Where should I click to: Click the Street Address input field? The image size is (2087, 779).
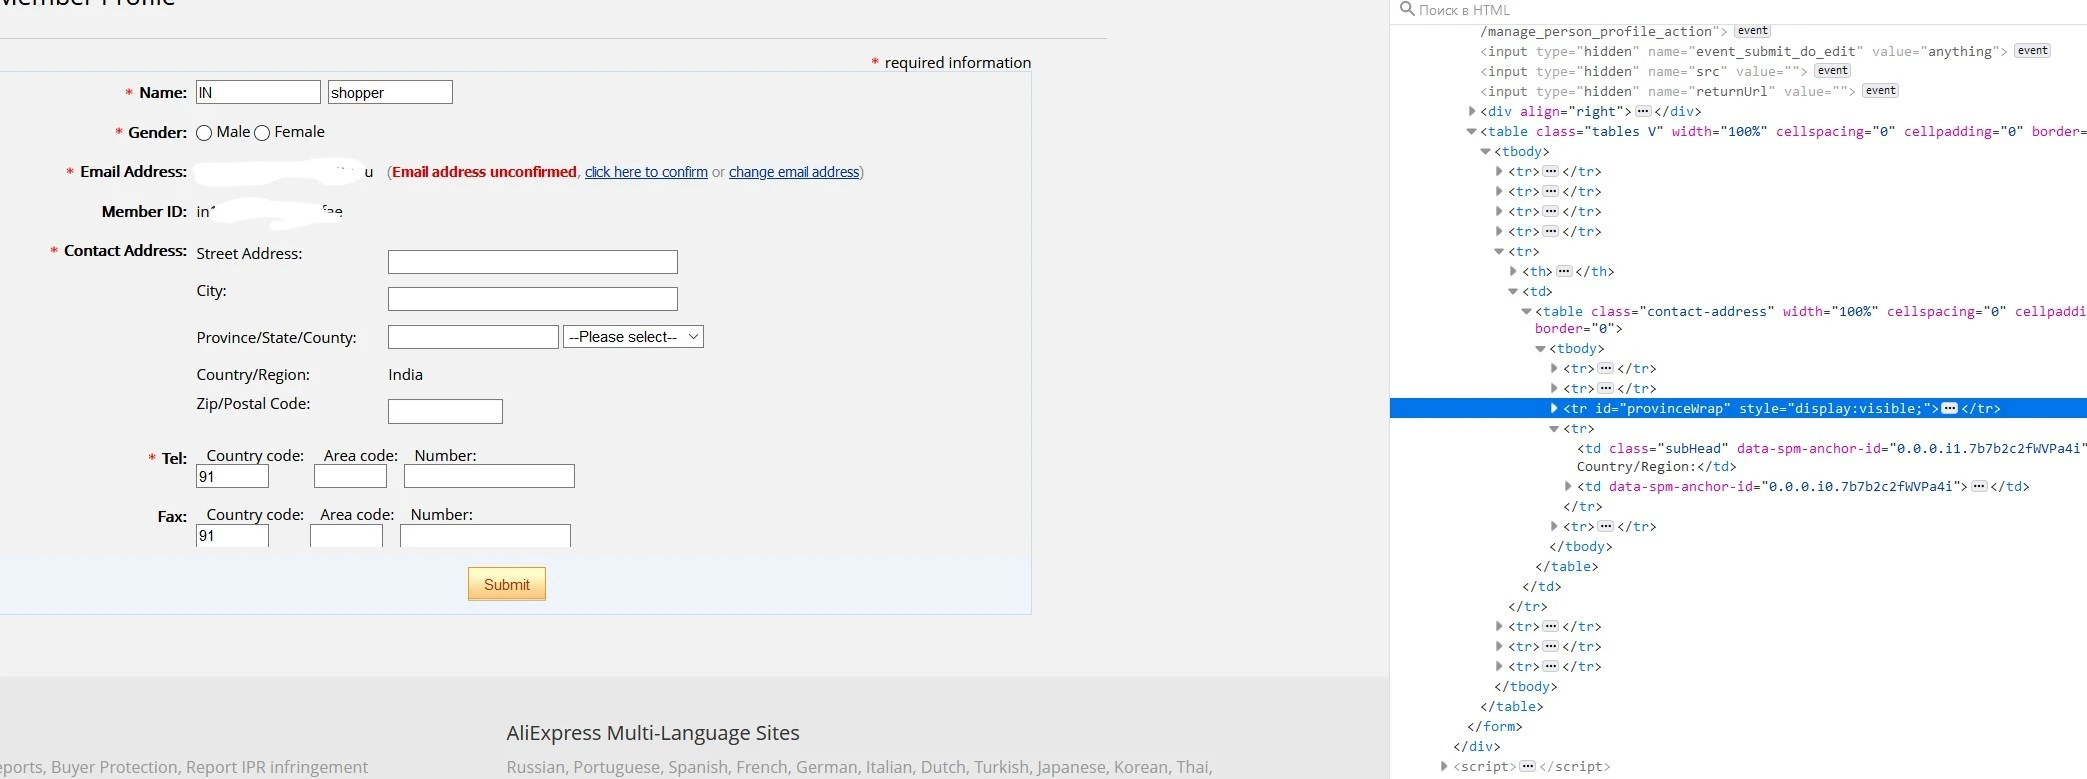tap(533, 262)
